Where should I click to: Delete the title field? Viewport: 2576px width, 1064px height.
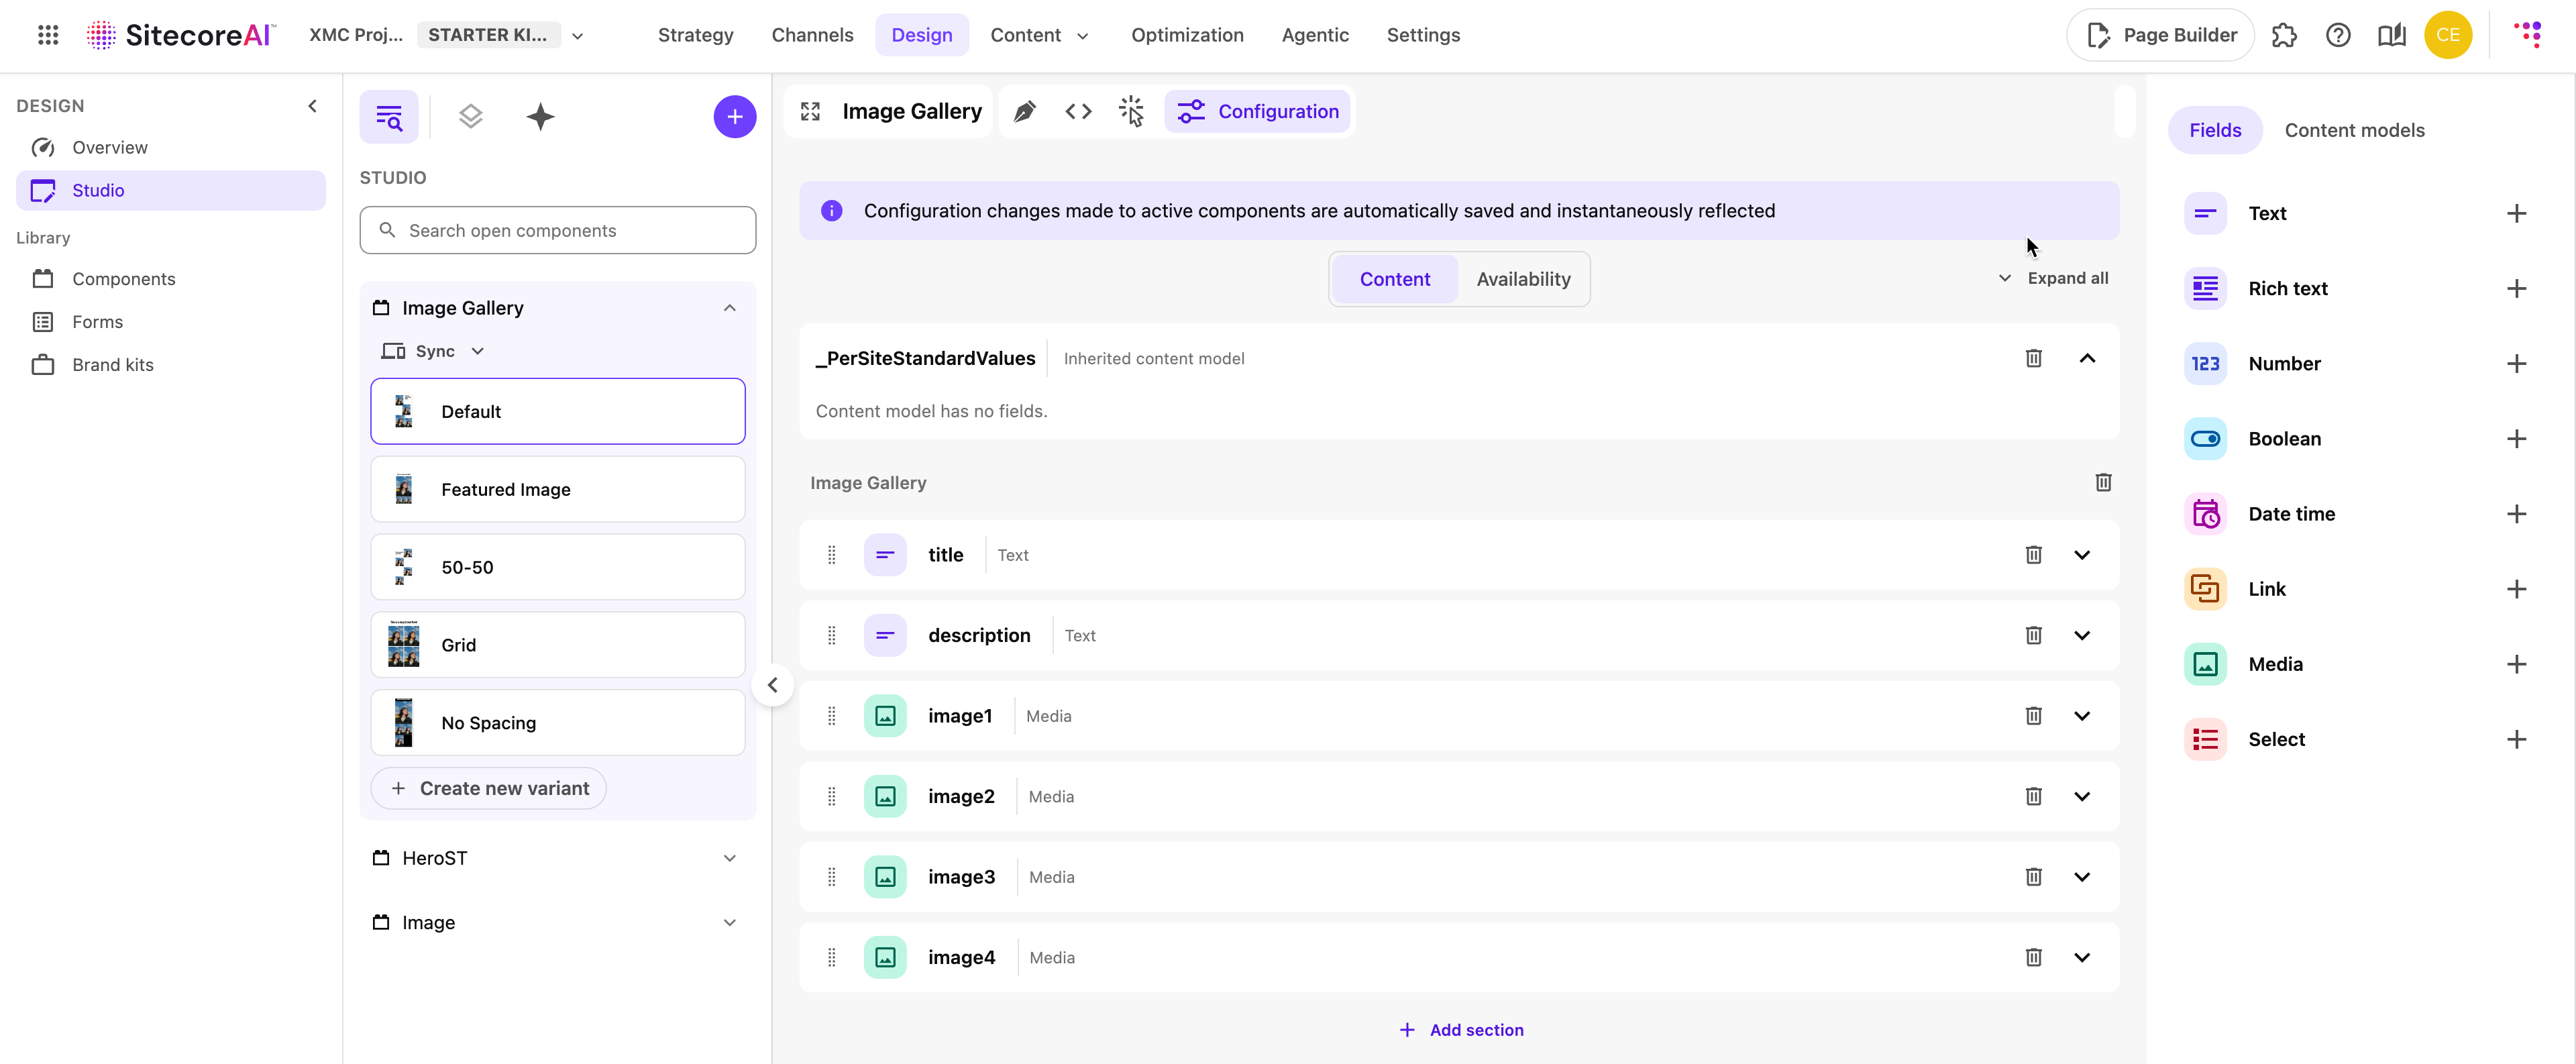point(2033,555)
